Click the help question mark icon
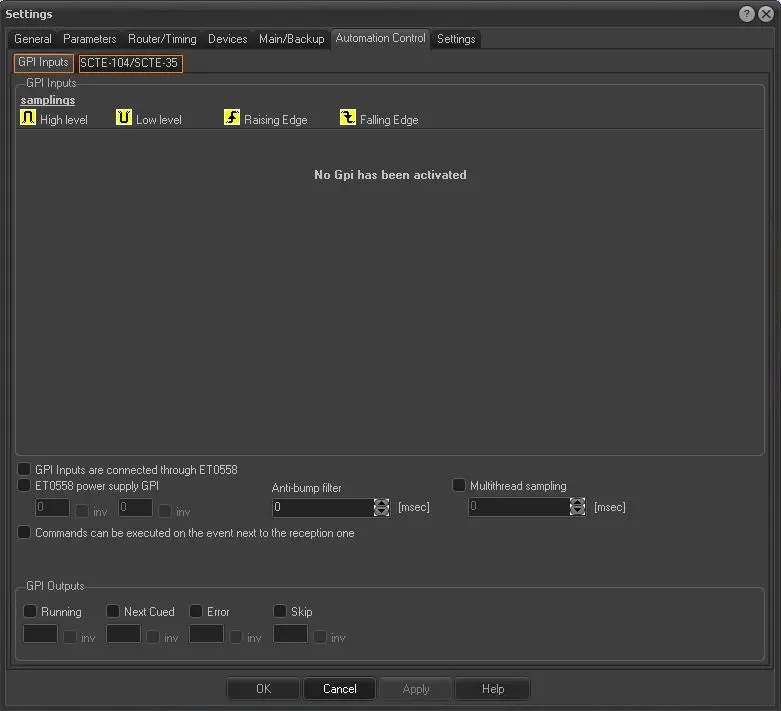The width and height of the screenshot is (781, 711). coord(747,14)
